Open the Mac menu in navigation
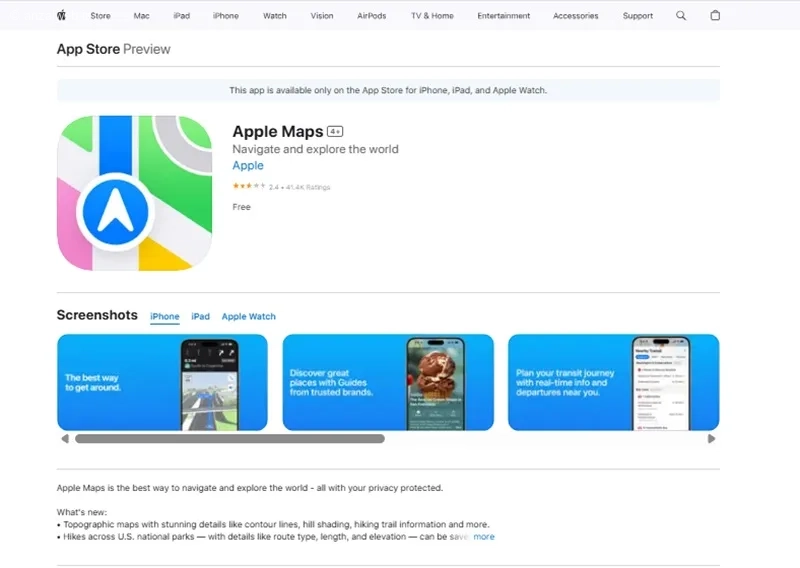 (141, 16)
